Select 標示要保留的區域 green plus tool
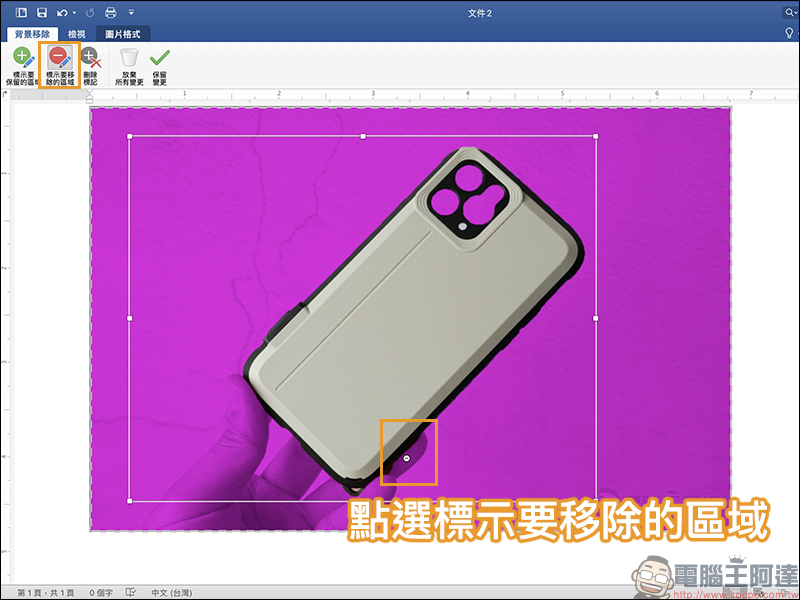Screen dimensions: 800x600 tap(22, 66)
